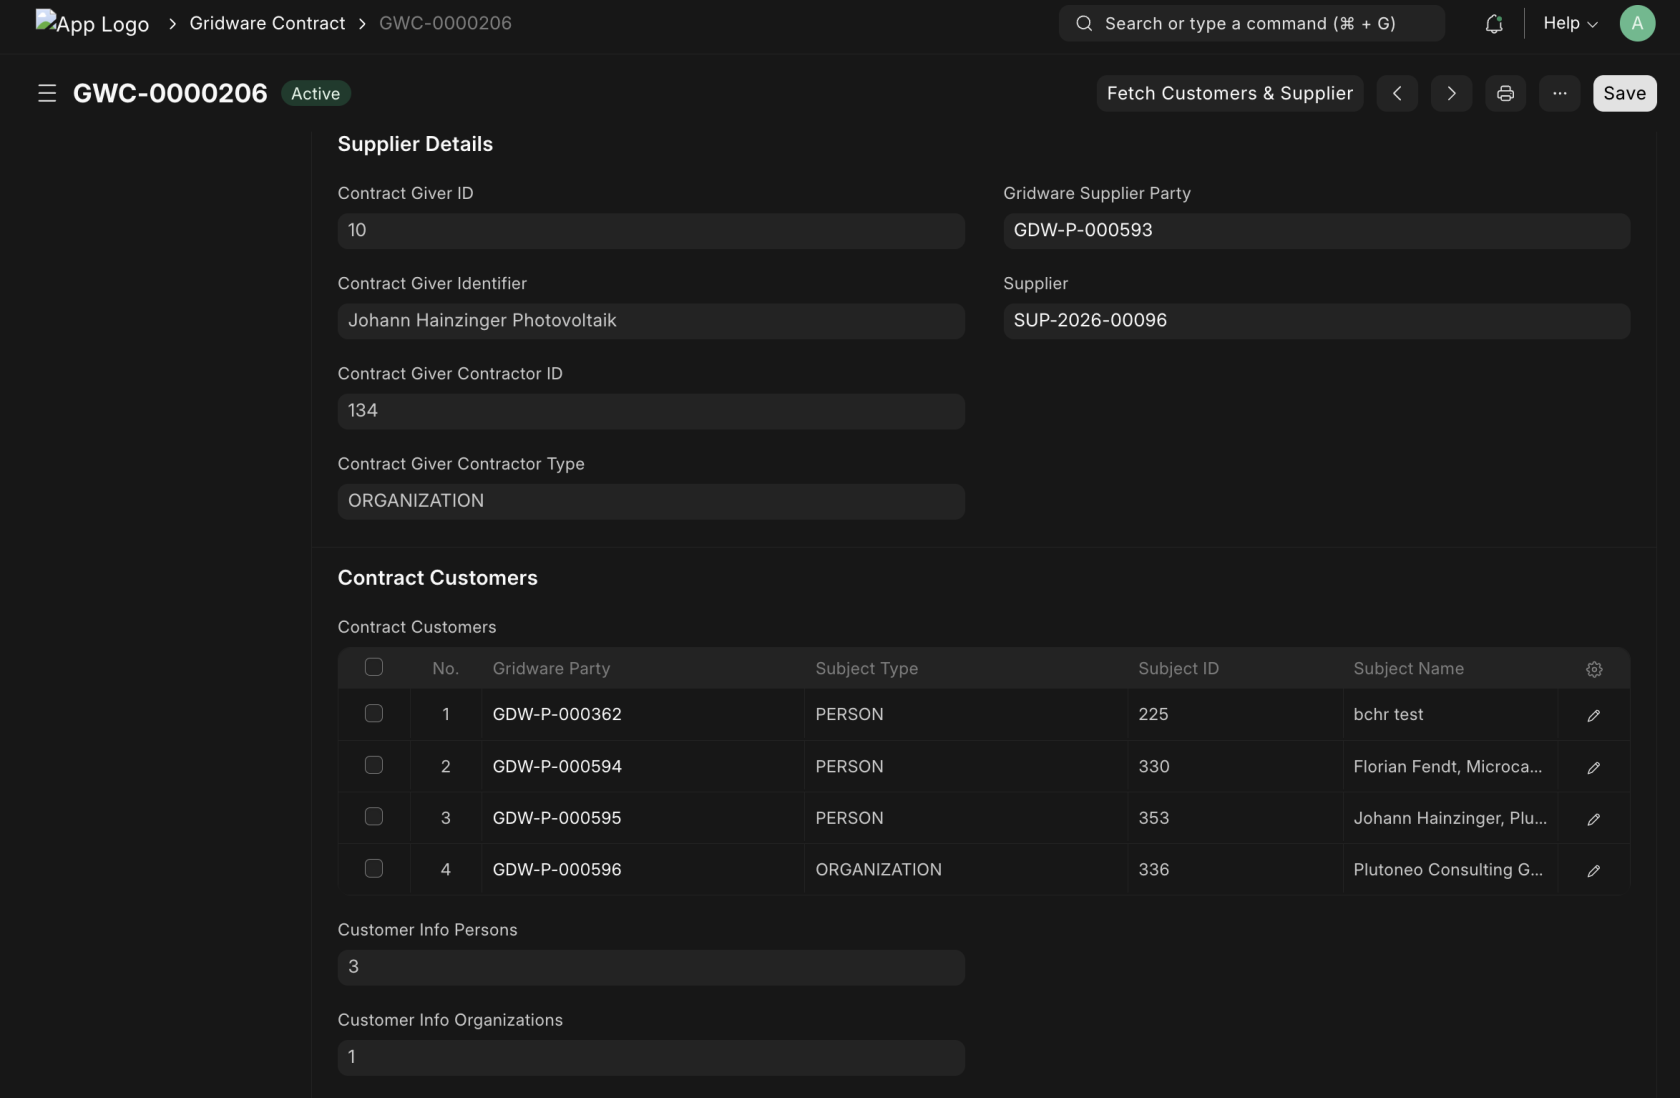Click Subject Name cell bchr test
1680x1098 pixels.
[x=1450, y=714]
